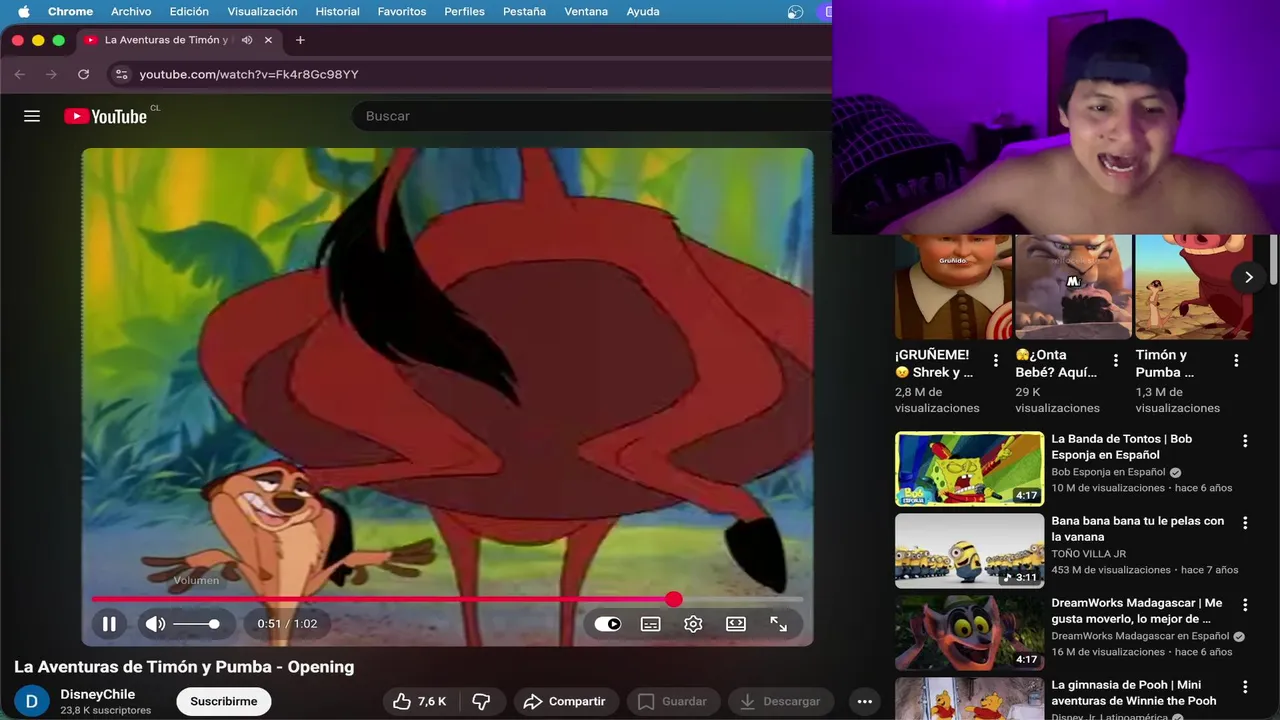
Task: Open the Apple menu
Action: (x=23, y=11)
